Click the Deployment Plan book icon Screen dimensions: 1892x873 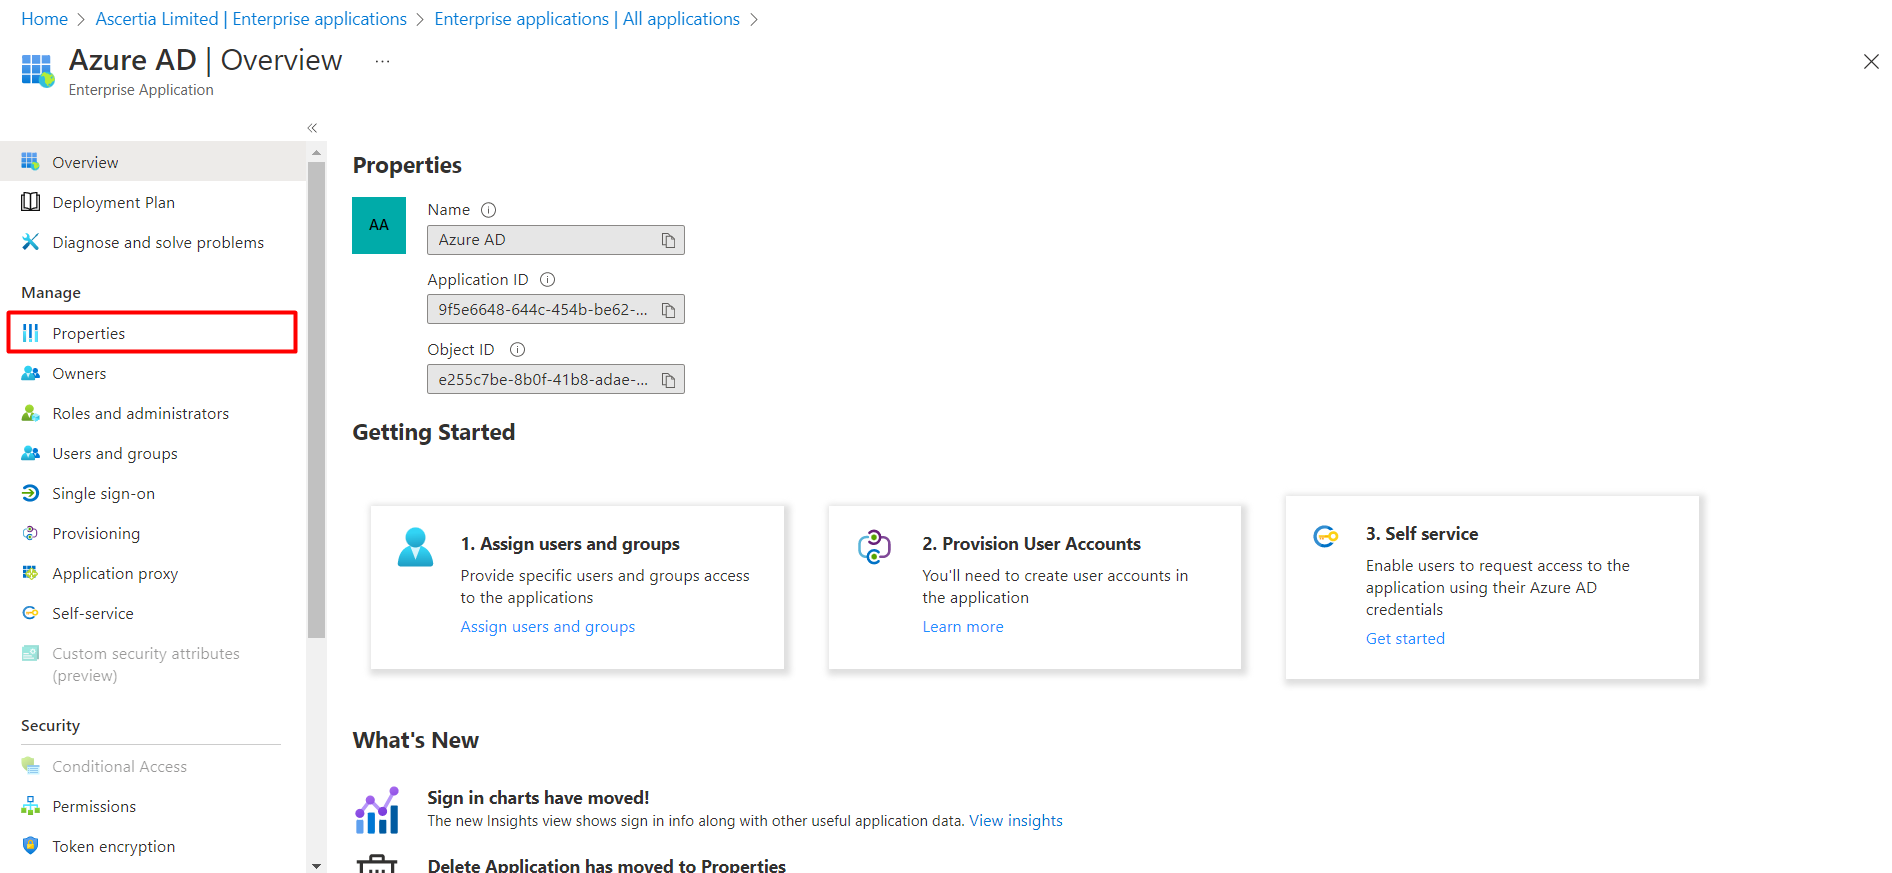pos(31,202)
